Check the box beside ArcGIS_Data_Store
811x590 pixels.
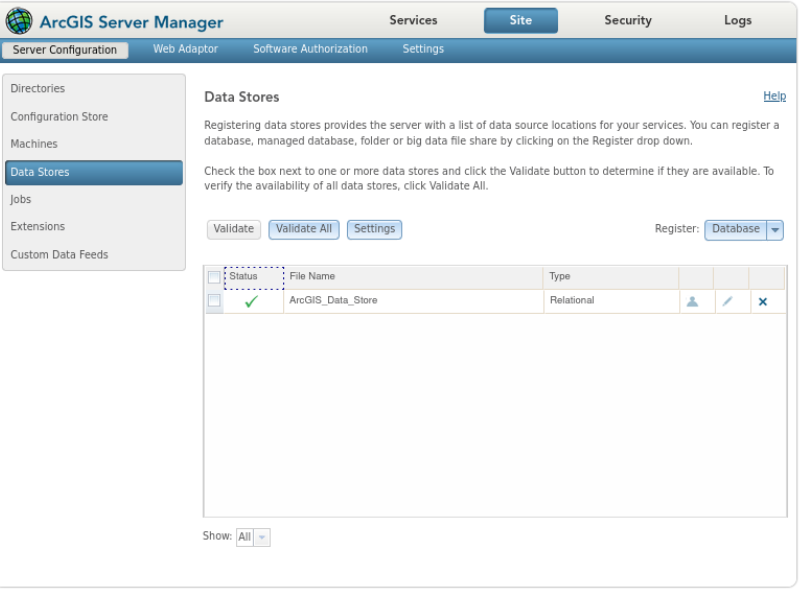point(214,300)
